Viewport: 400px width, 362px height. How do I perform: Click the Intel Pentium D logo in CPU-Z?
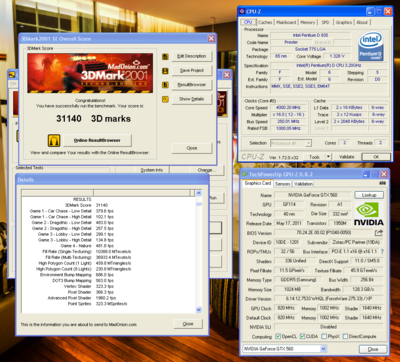click(x=371, y=46)
